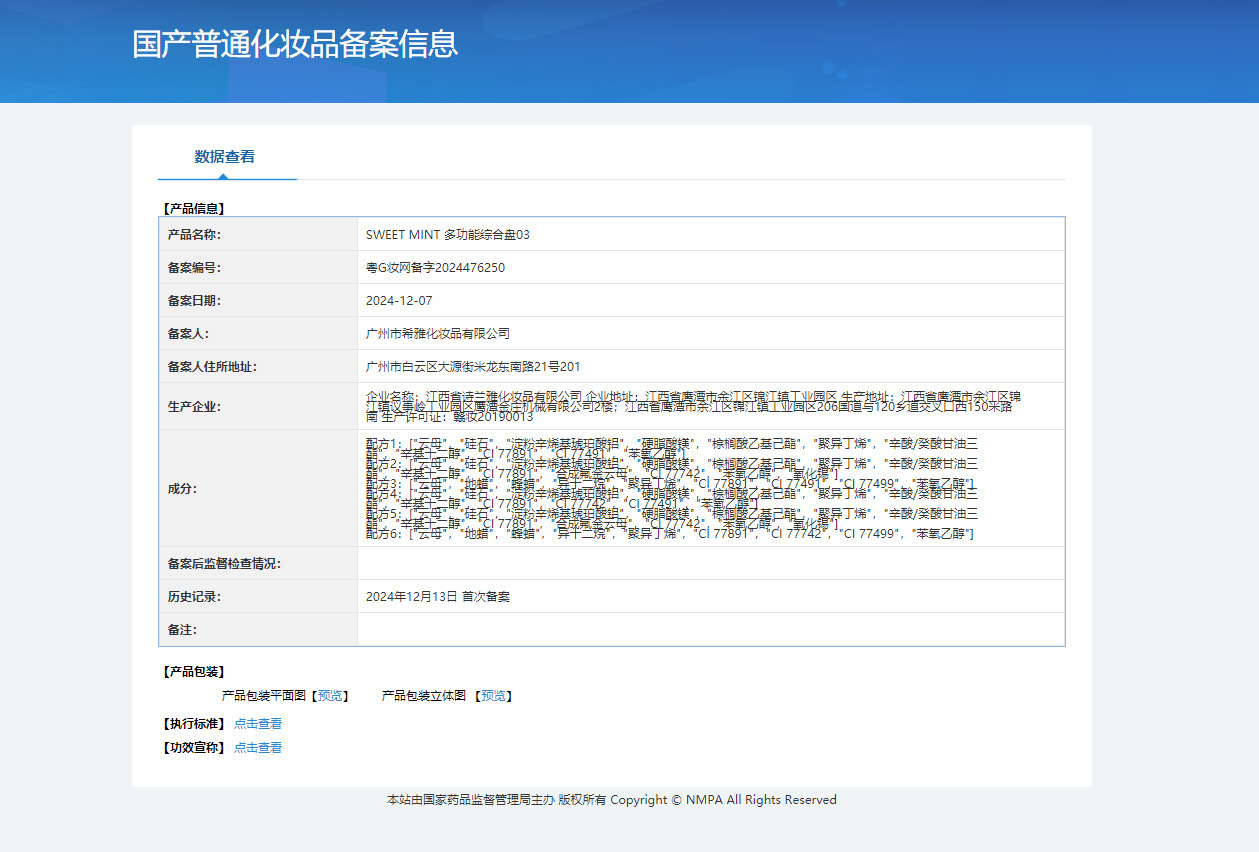Image resolution: width=1259 pixels, height=852 pixels.
Task: Open 预览 link for 产品包装立体图
Action: [x=492, y=696]
